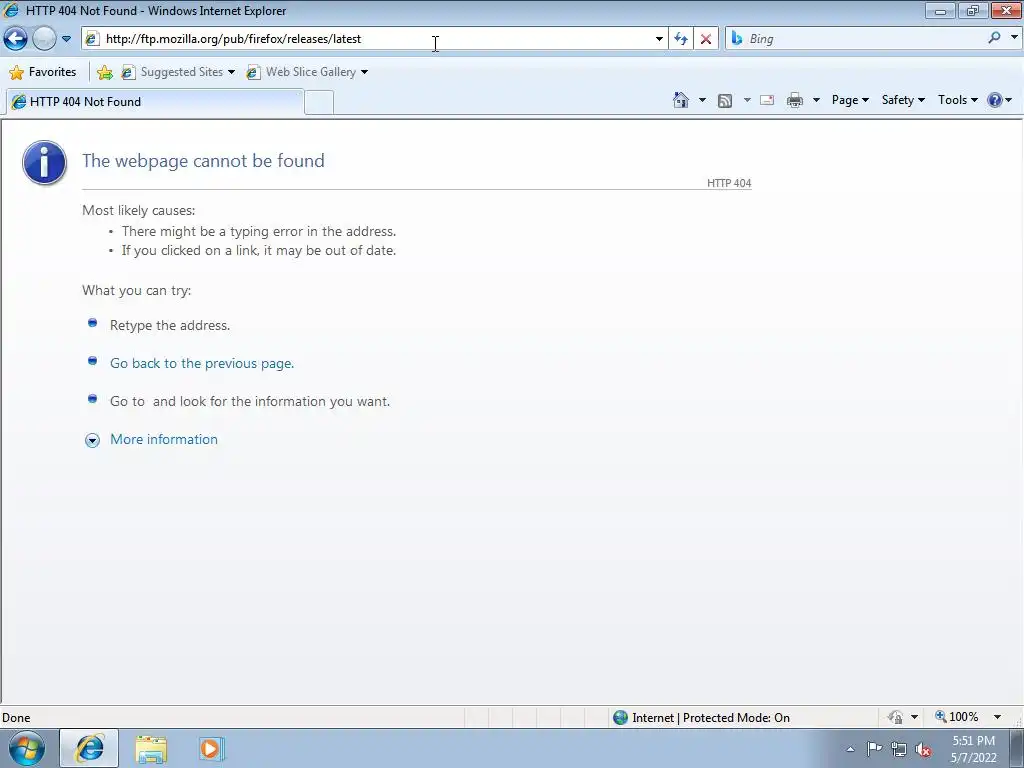
Task: Click the Home page icon
Action: (681, 100)
